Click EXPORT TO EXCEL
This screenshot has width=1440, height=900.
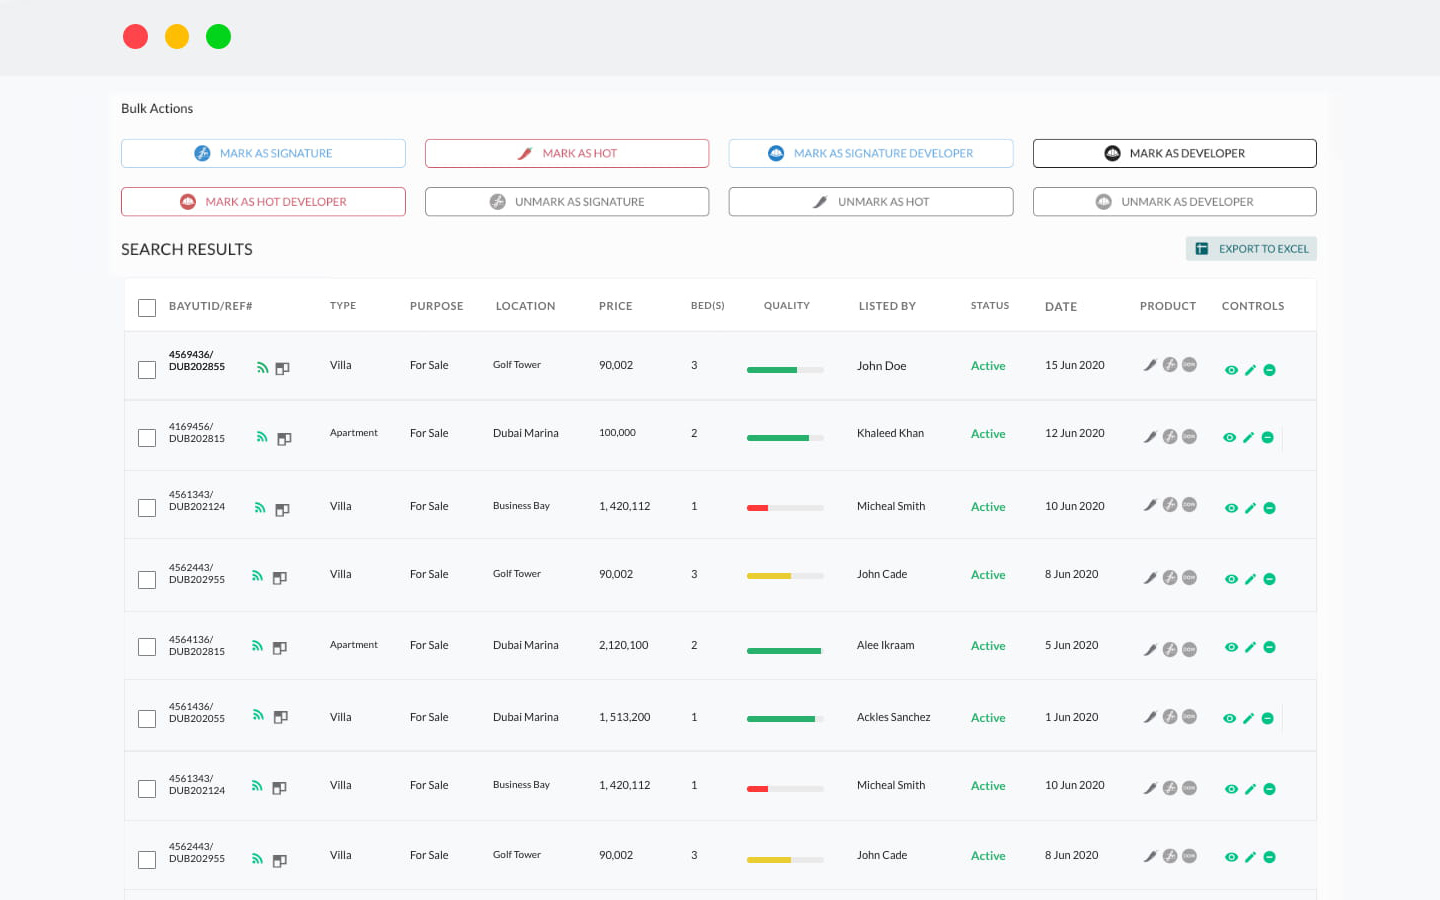(x=1251, y=248)
